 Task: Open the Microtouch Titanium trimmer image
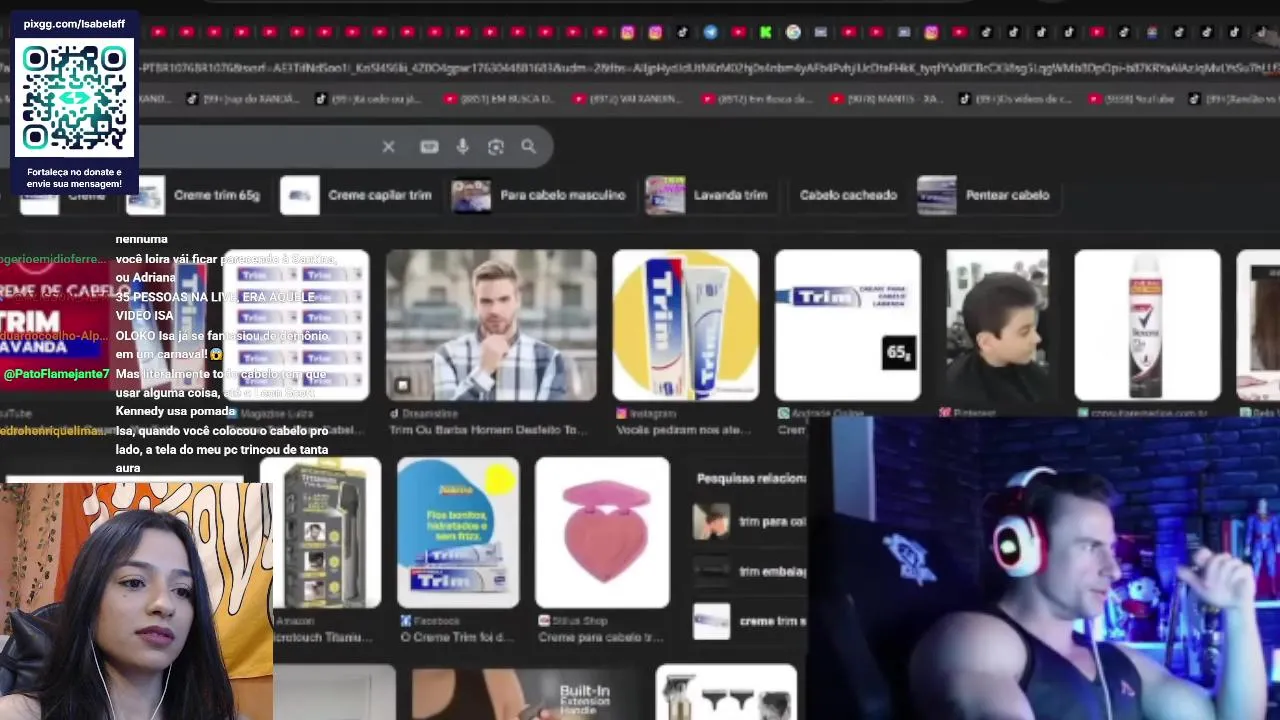(328, 533)
